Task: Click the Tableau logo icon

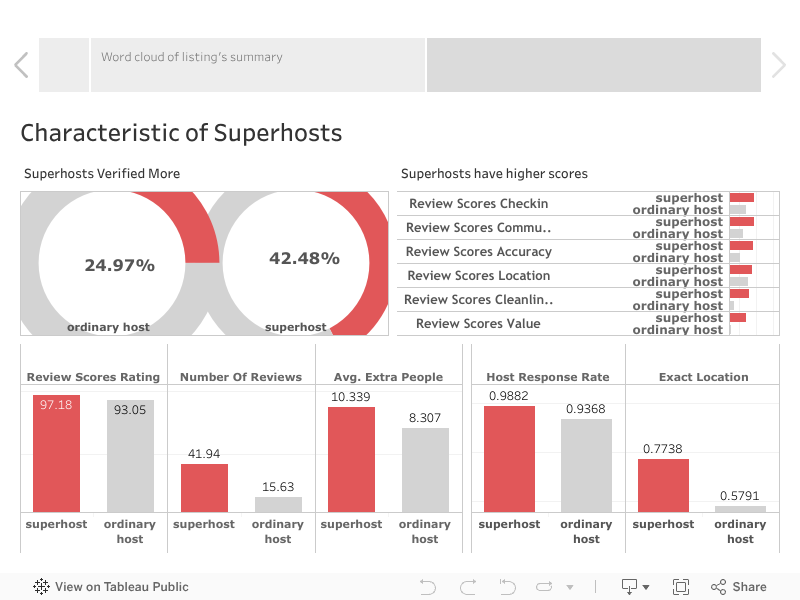Action: coord(42,587)
